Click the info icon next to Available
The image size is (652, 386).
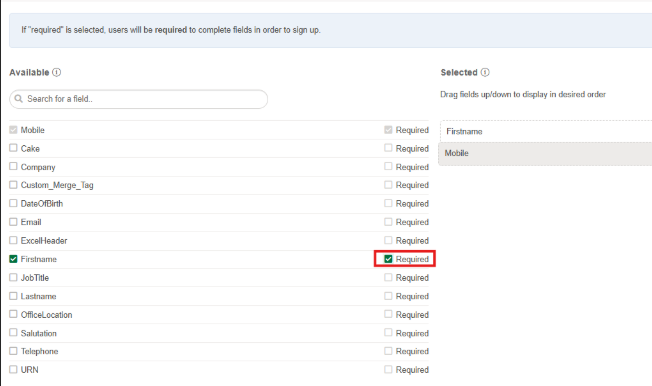(x=57, y=72)
